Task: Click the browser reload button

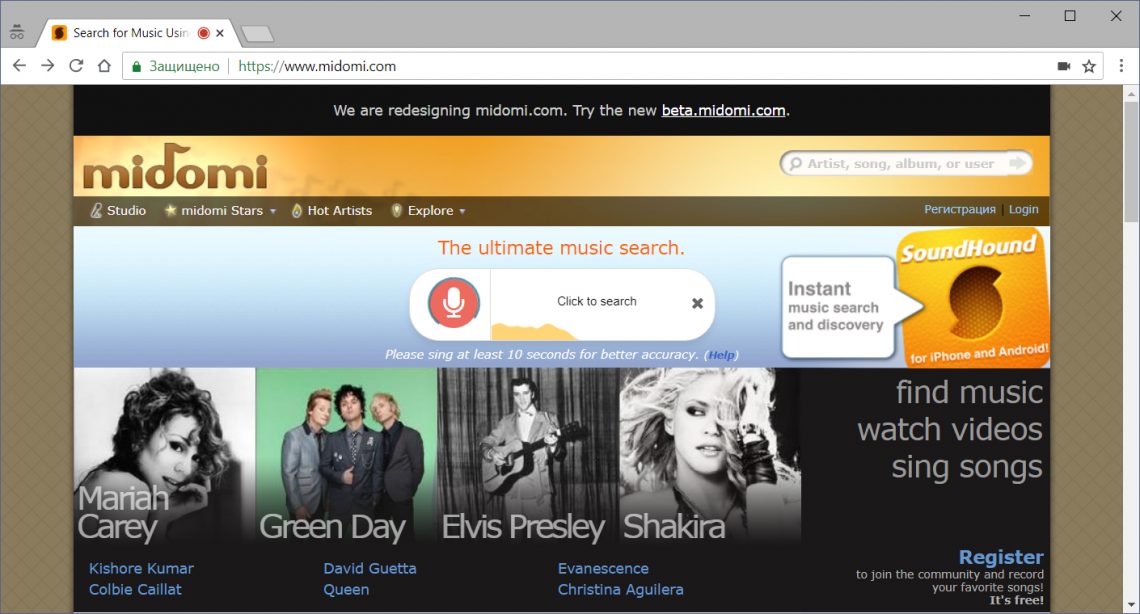Action: point(76,66)
